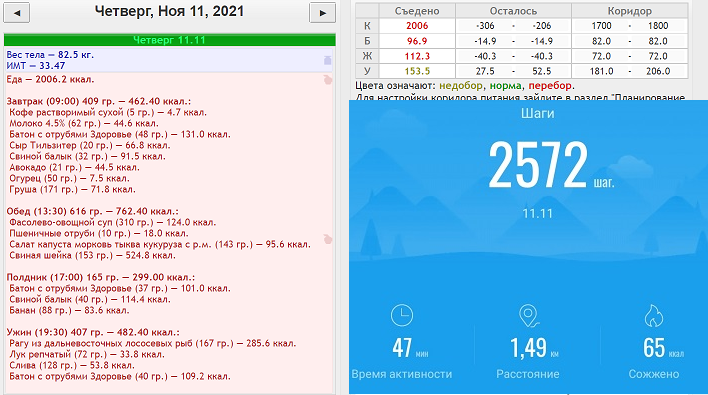Tap the flame icon above Сожжено
The height and width of the screenshot is (395, 708).
click(x=653, y=315)
